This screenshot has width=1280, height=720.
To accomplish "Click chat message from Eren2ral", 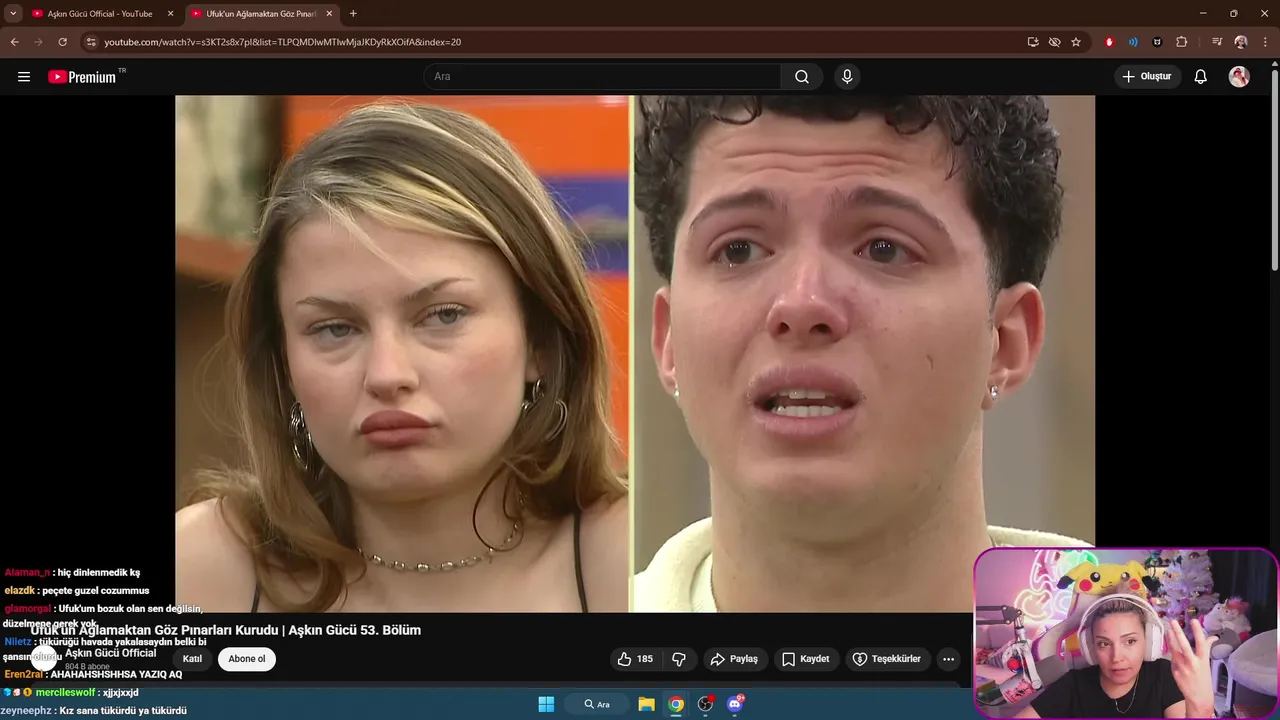I will coord(93,675).
